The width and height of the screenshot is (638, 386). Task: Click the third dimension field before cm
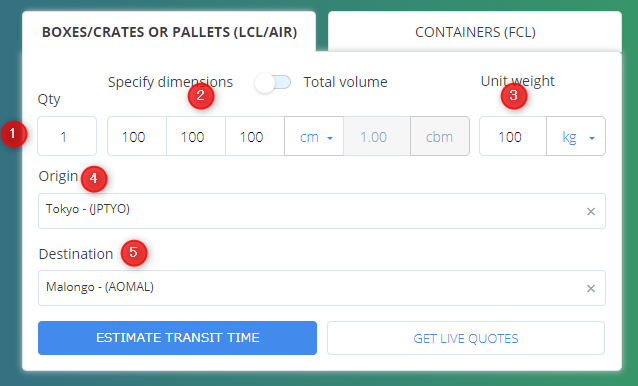coord(255,136)
